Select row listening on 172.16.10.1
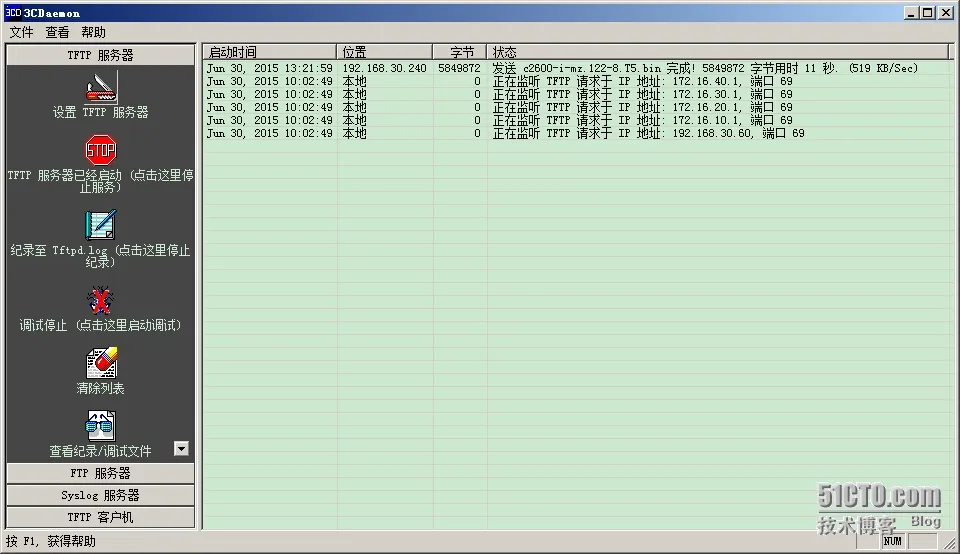The height and width of the screenshot is (554, 960). point(578,120)
